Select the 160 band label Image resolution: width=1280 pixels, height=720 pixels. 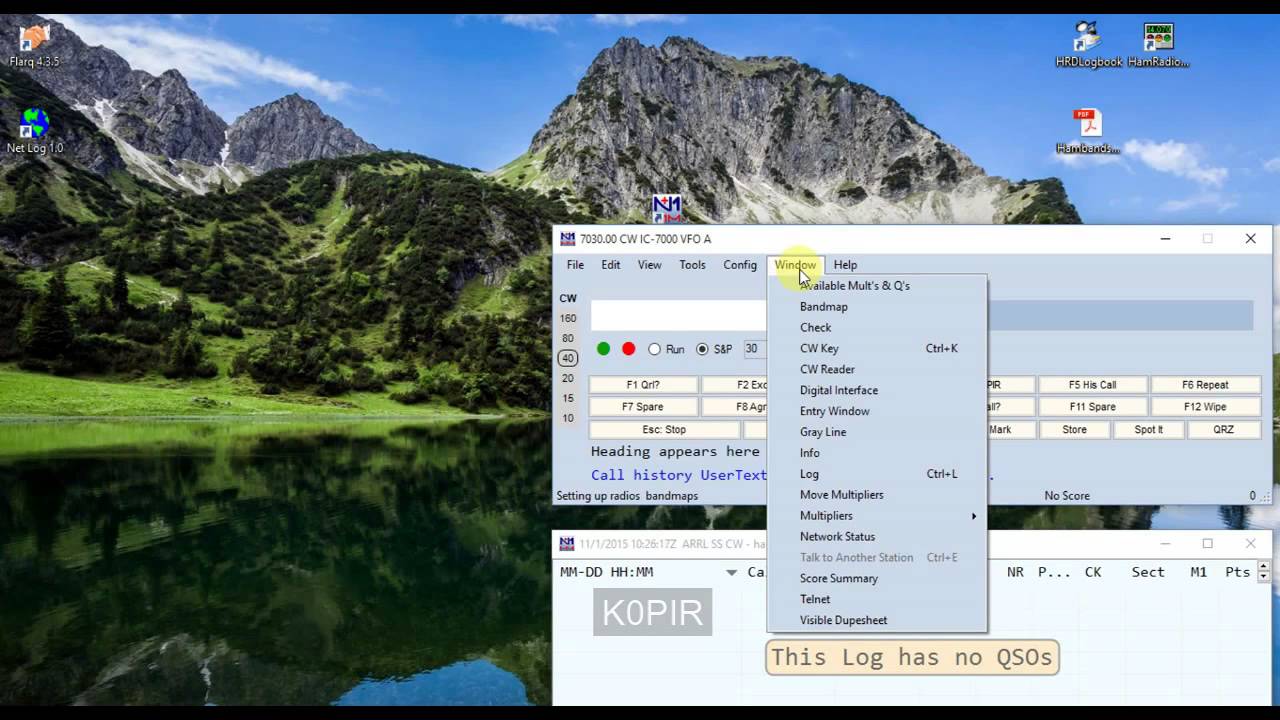tap(568, 319)
